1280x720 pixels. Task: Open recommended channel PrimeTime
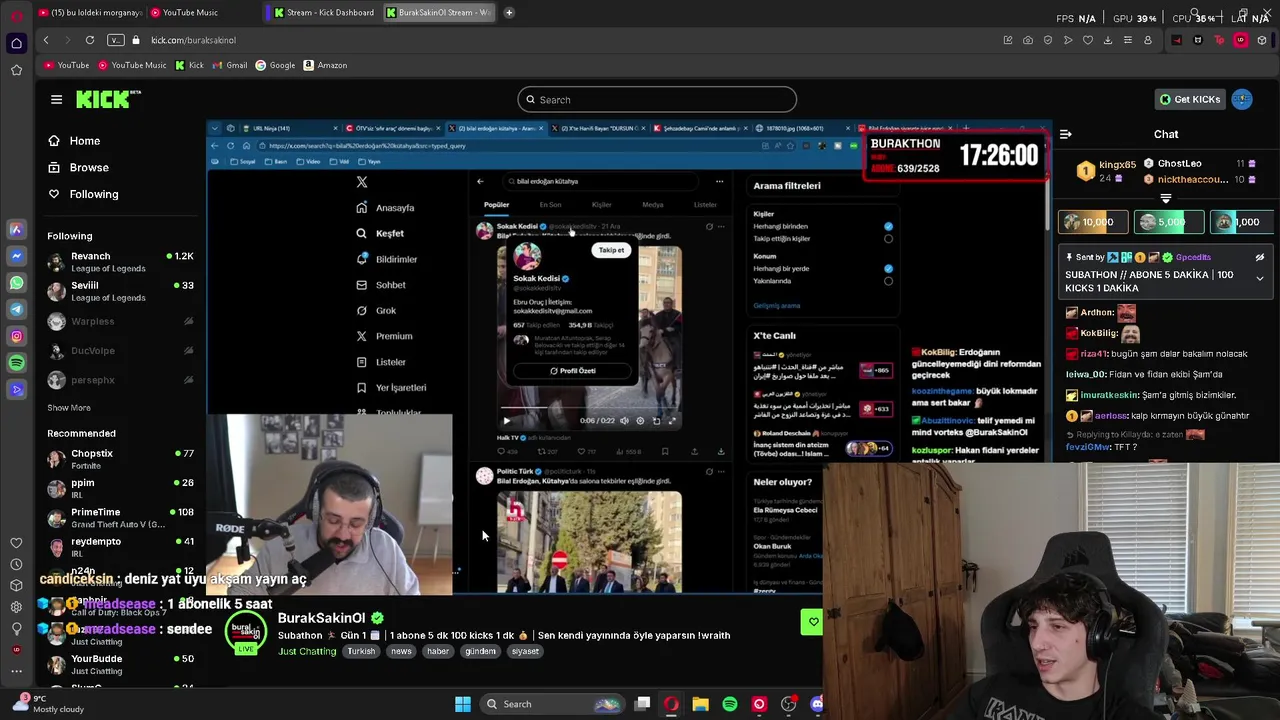[x=120, y=518]
